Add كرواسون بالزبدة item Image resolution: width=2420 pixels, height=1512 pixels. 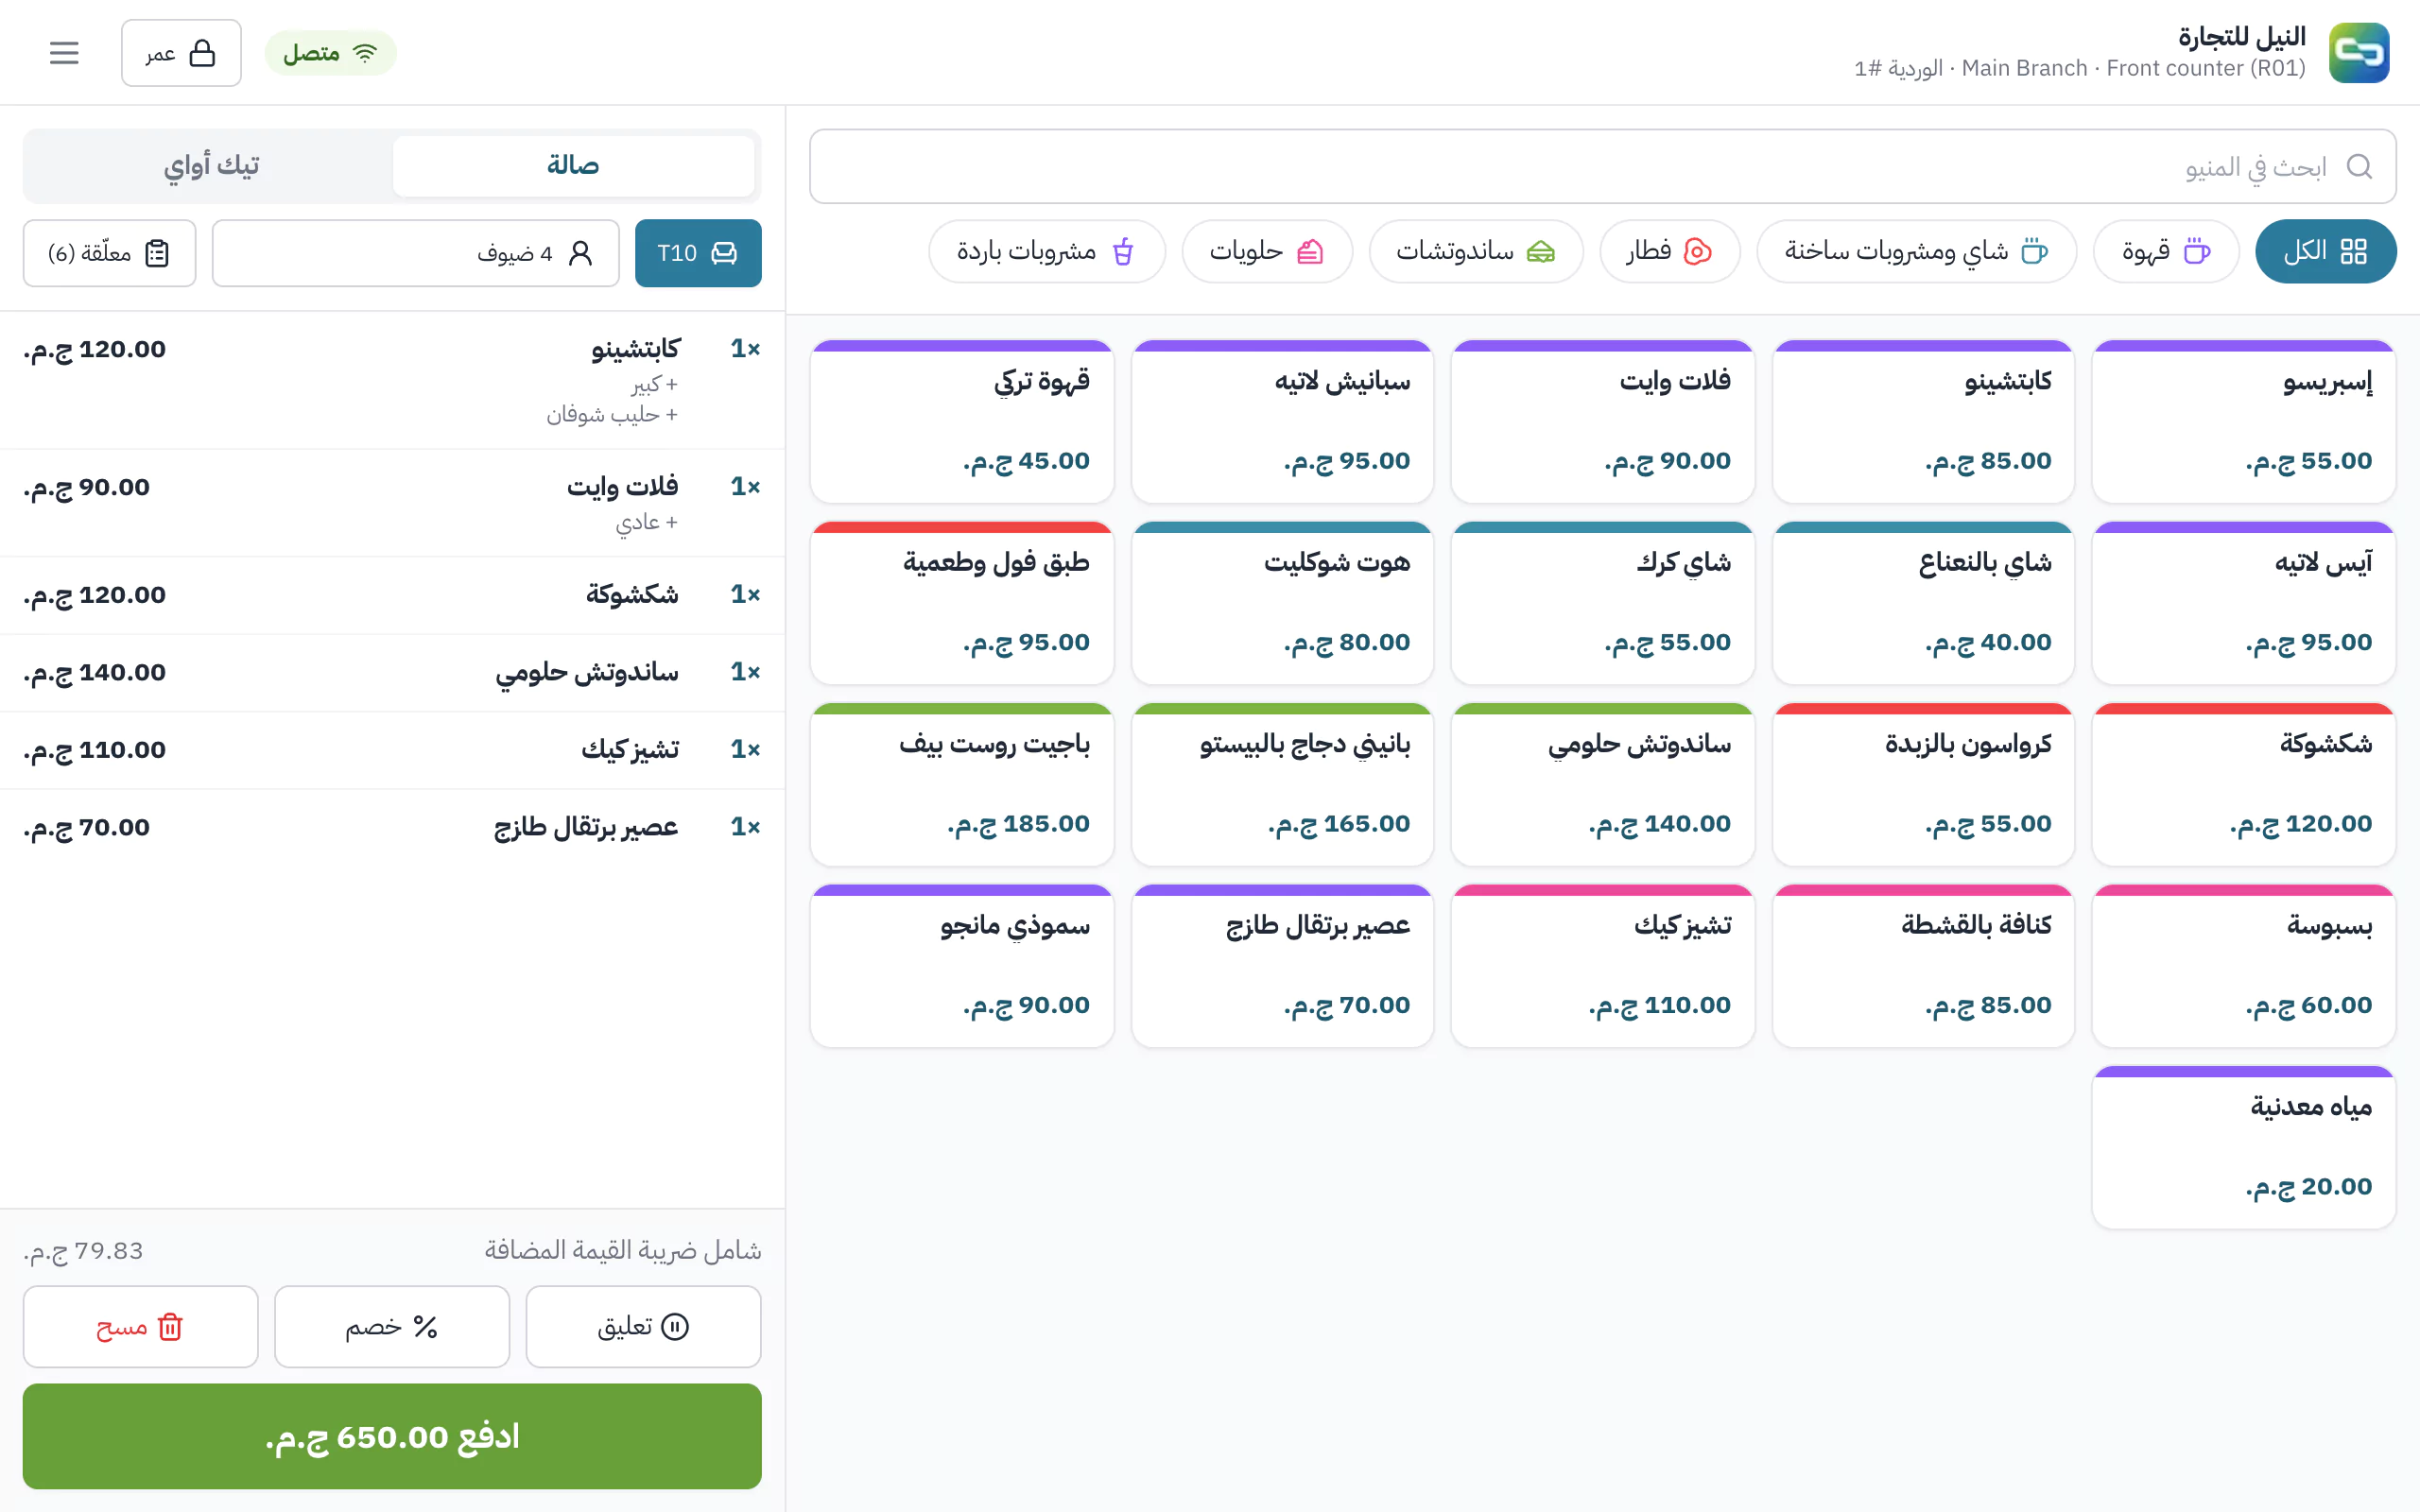(x=1923, y=784)
